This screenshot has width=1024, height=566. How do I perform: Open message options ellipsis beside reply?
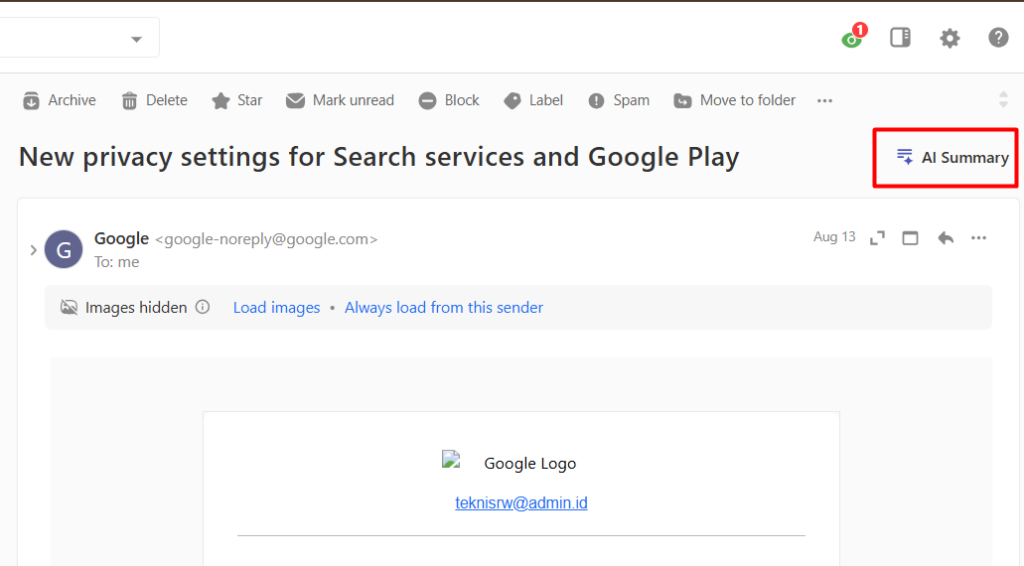coord(978,238)
